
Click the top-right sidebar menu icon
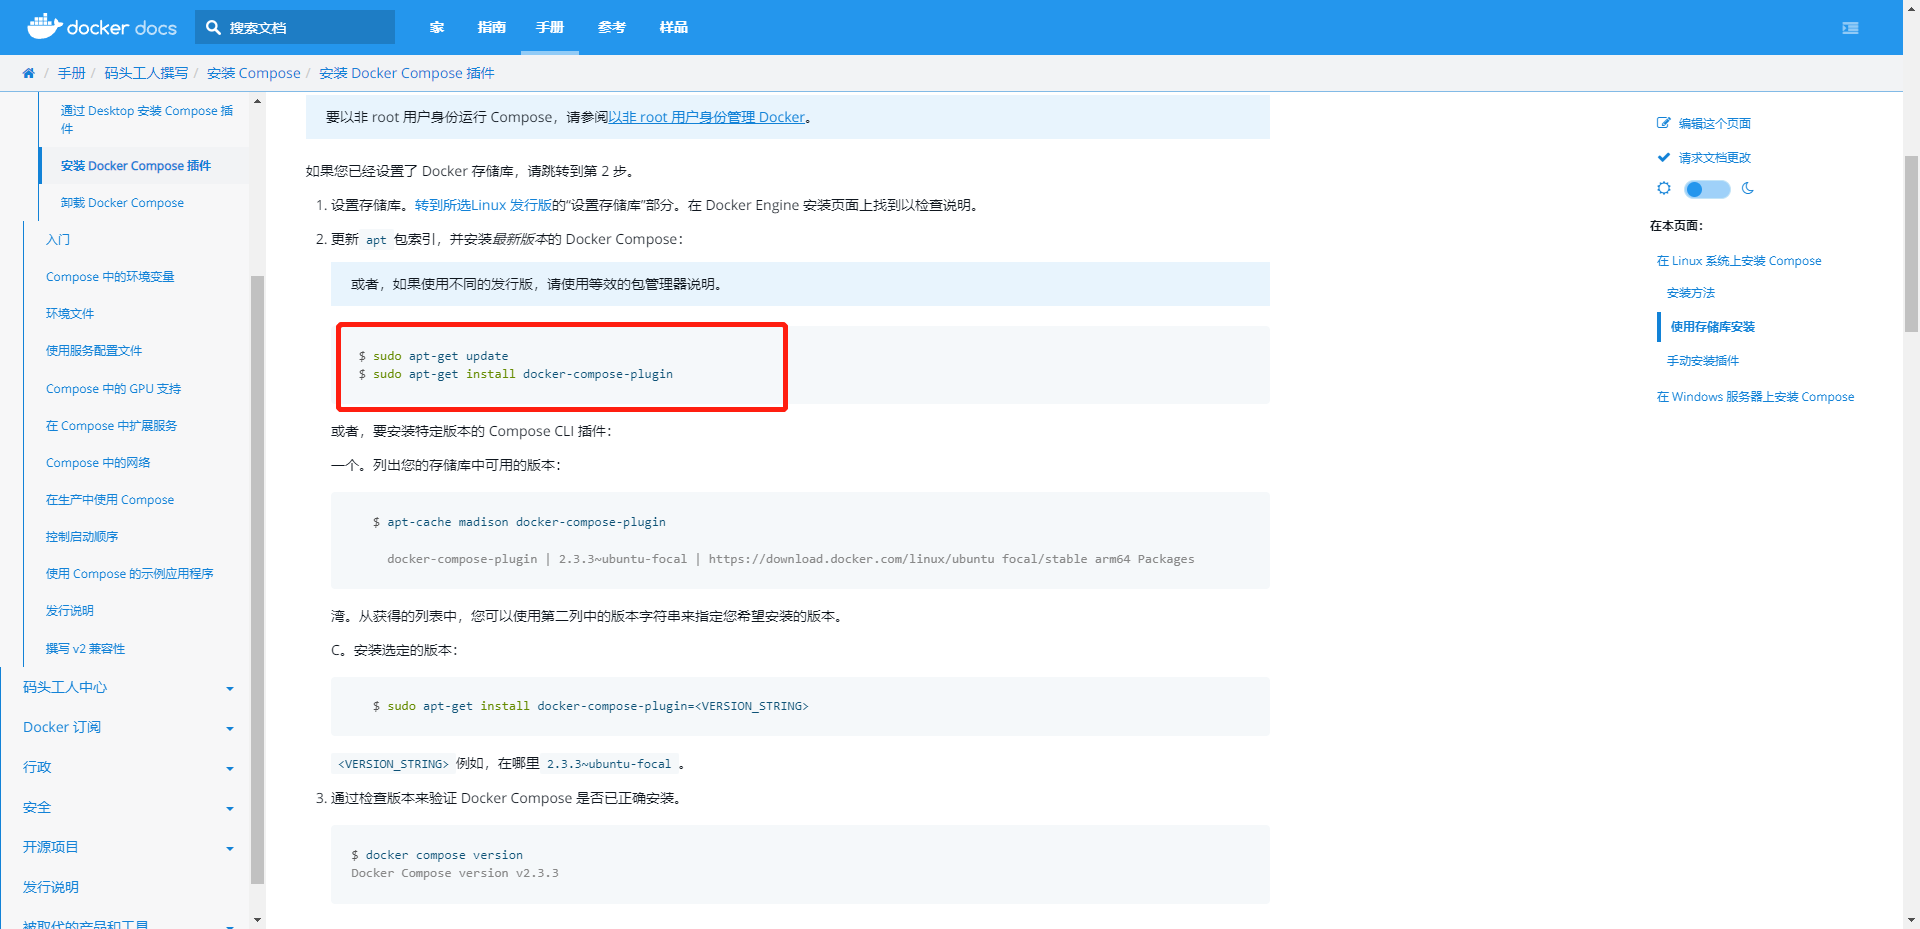click(1850, 28)
